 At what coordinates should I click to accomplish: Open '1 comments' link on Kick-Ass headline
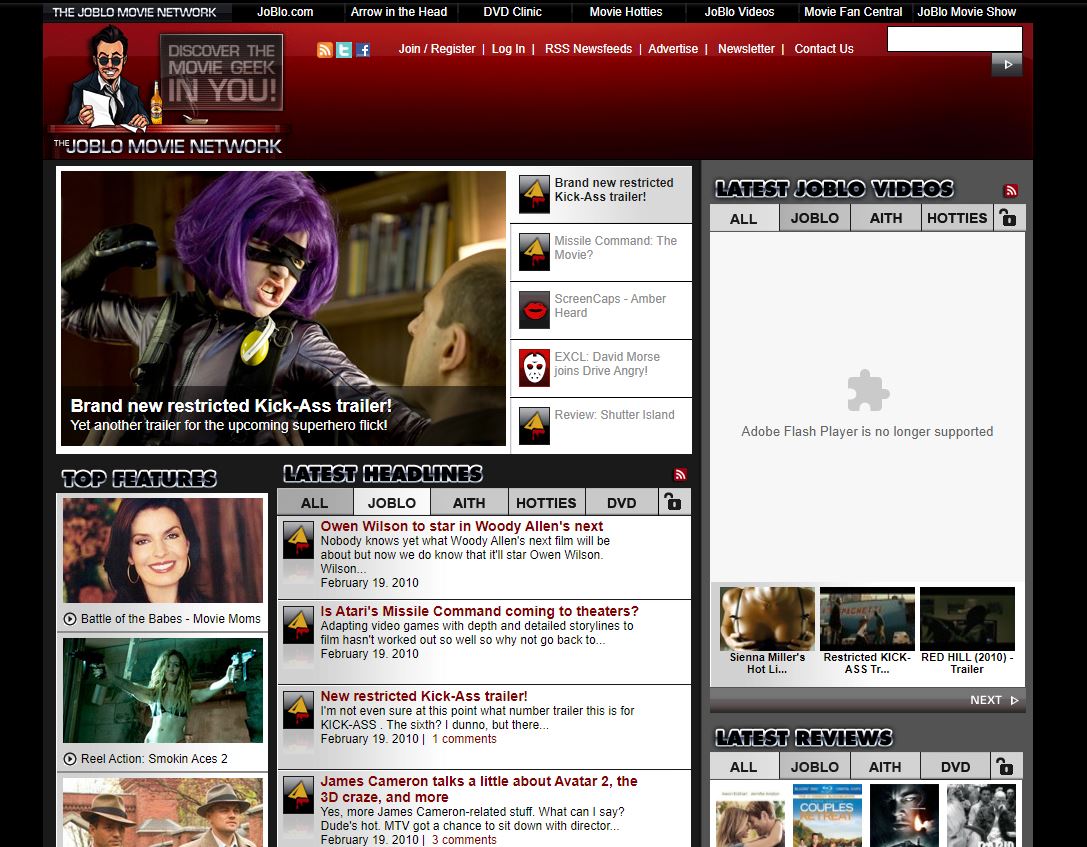click(464, 739)
